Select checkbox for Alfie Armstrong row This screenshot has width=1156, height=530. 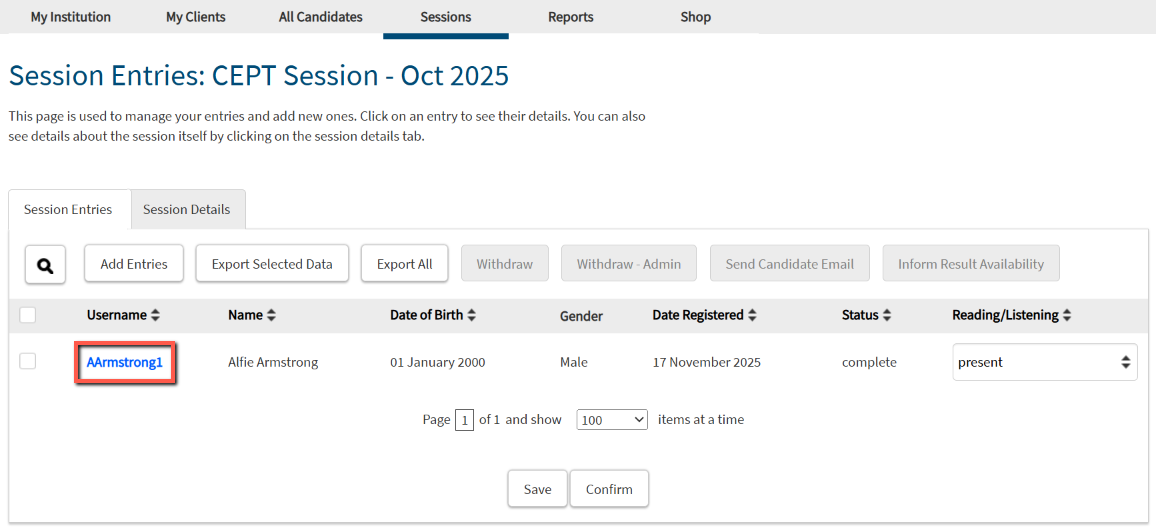point(28,362)
